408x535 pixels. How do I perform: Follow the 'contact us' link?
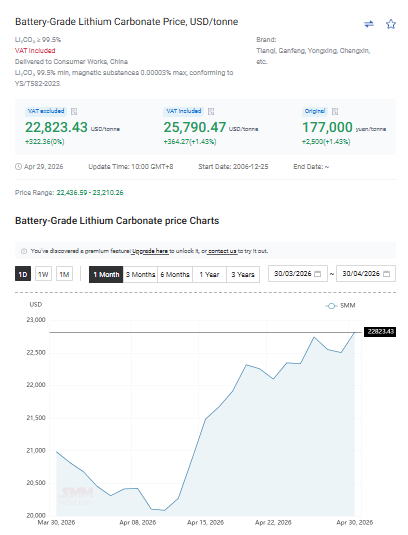coord(222,251)
